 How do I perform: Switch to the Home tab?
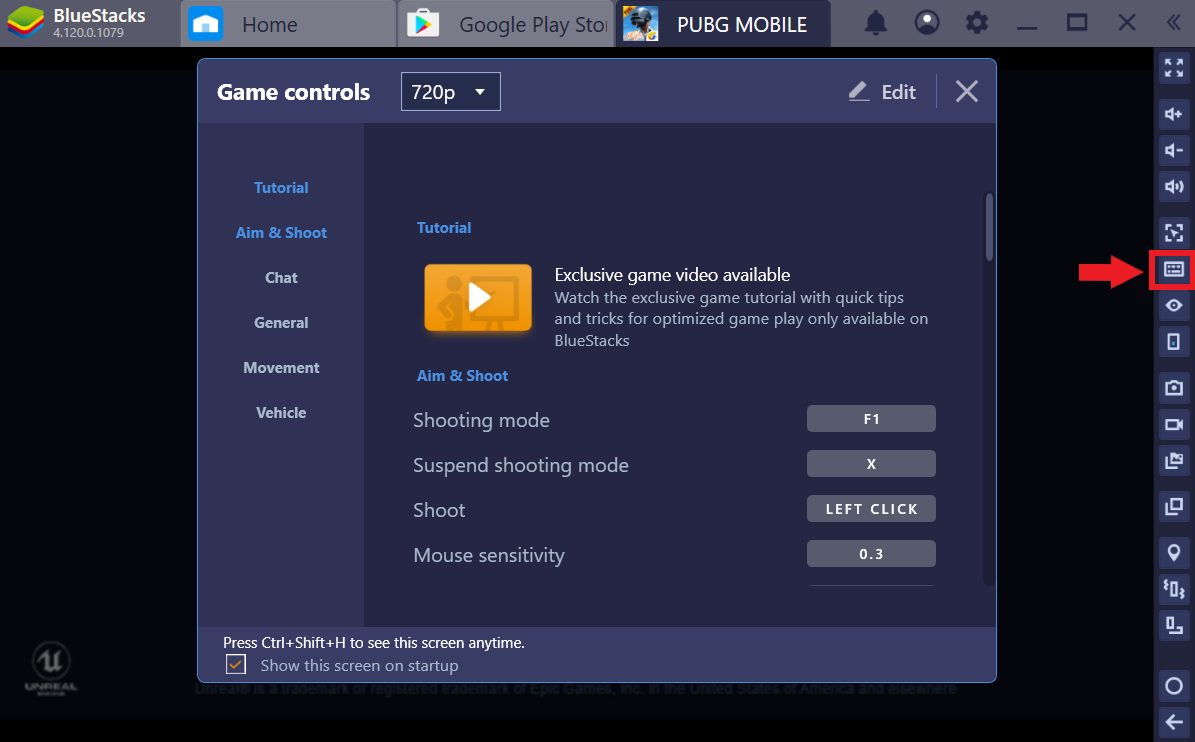[288, 24]
